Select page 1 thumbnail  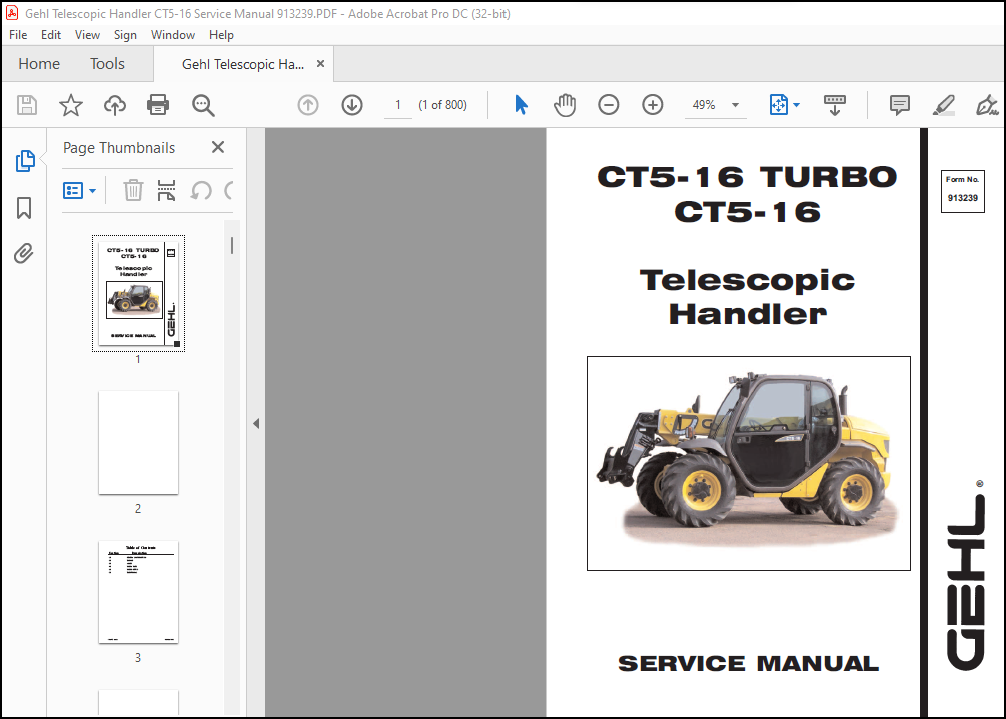pos(139,293)
